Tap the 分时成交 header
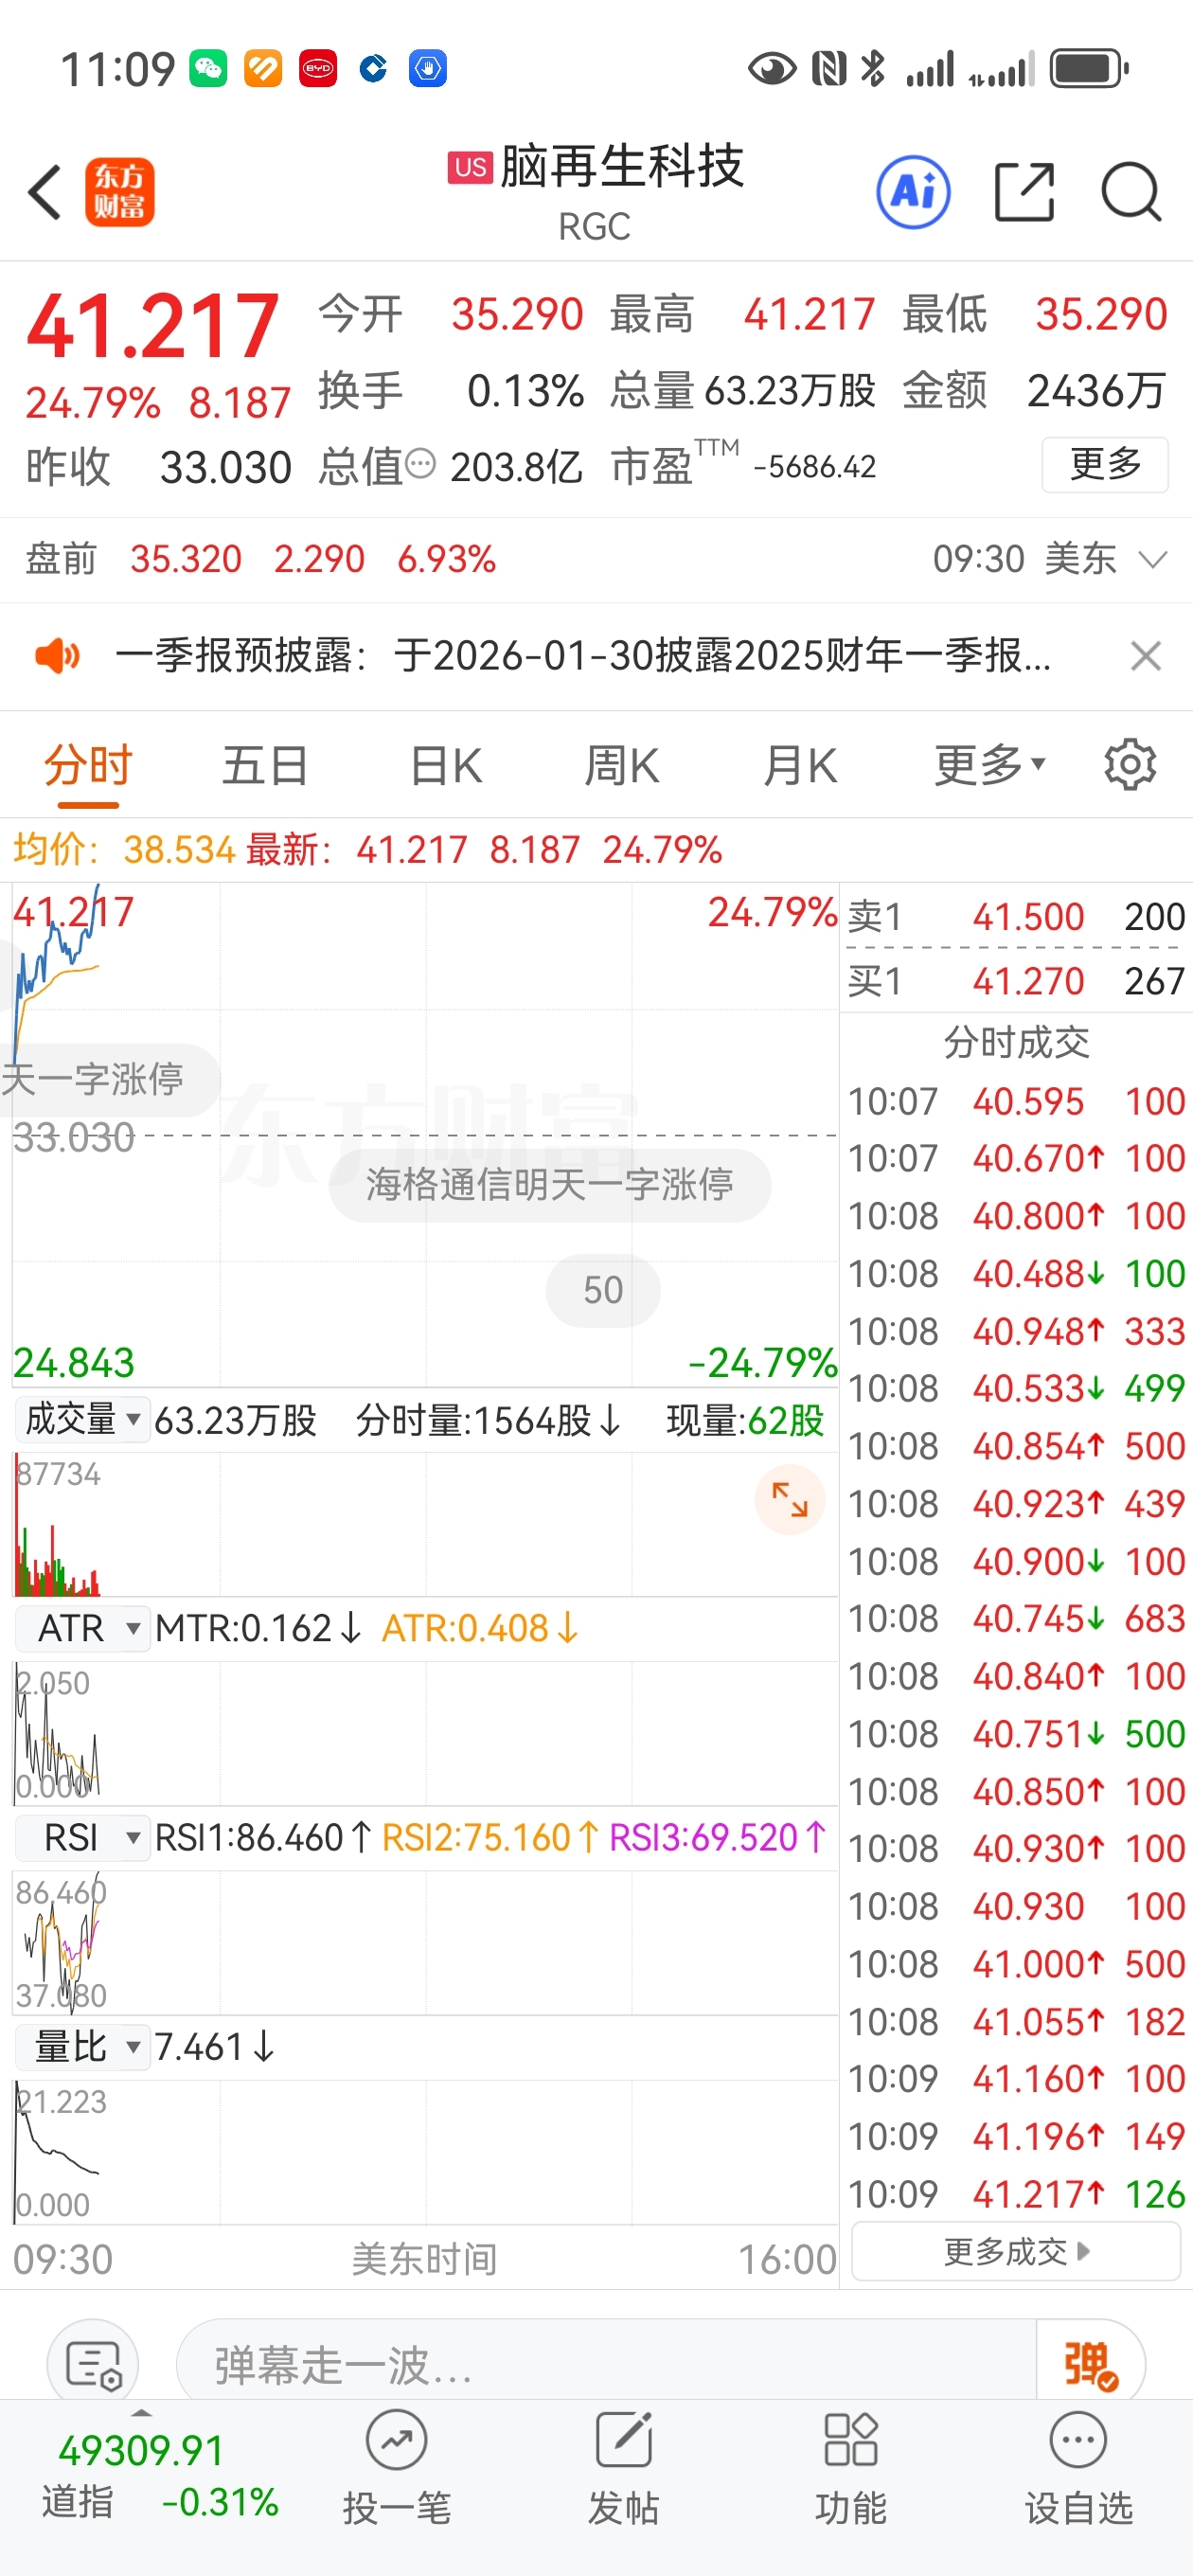The width and height of the screenshot is (1193, 2576). tap(1016, 1042)
